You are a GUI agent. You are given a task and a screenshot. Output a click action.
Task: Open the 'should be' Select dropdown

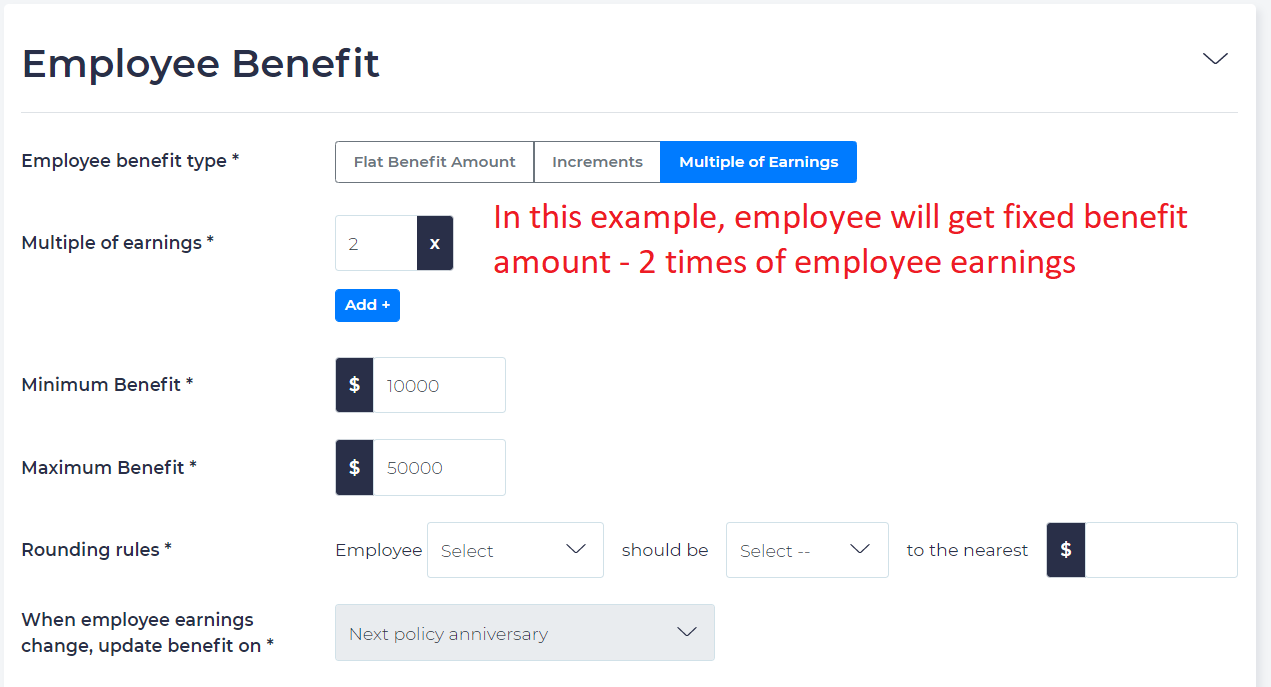806,549
